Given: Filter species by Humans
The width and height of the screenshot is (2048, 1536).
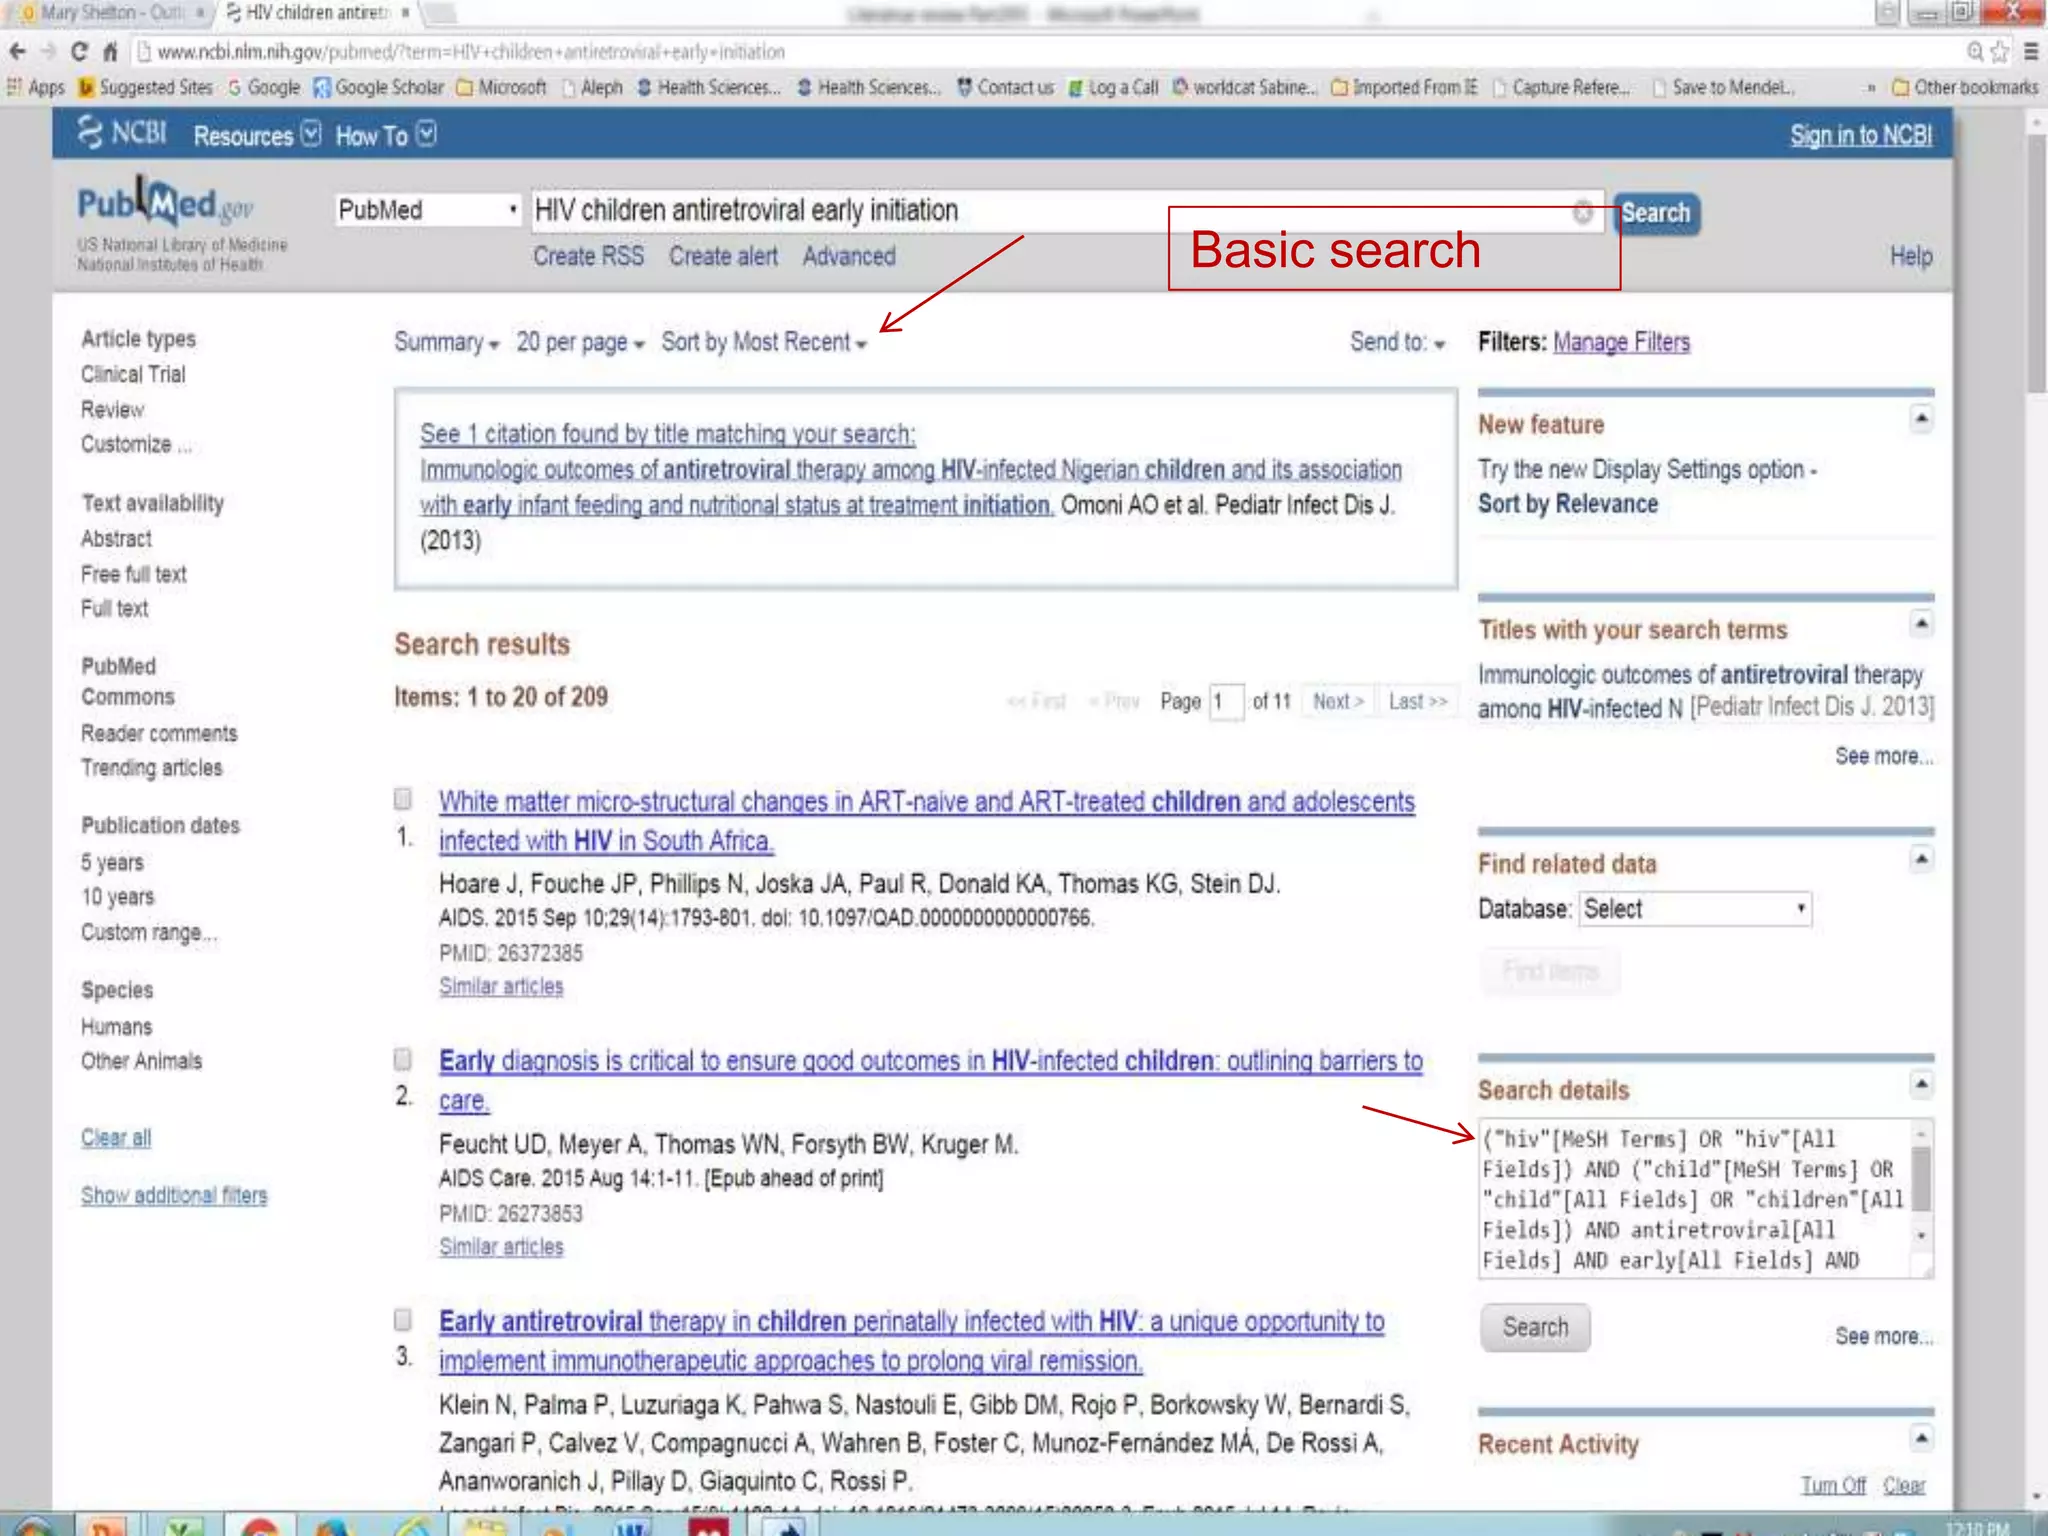Looking at the screenshot, I should (116, 1027).
